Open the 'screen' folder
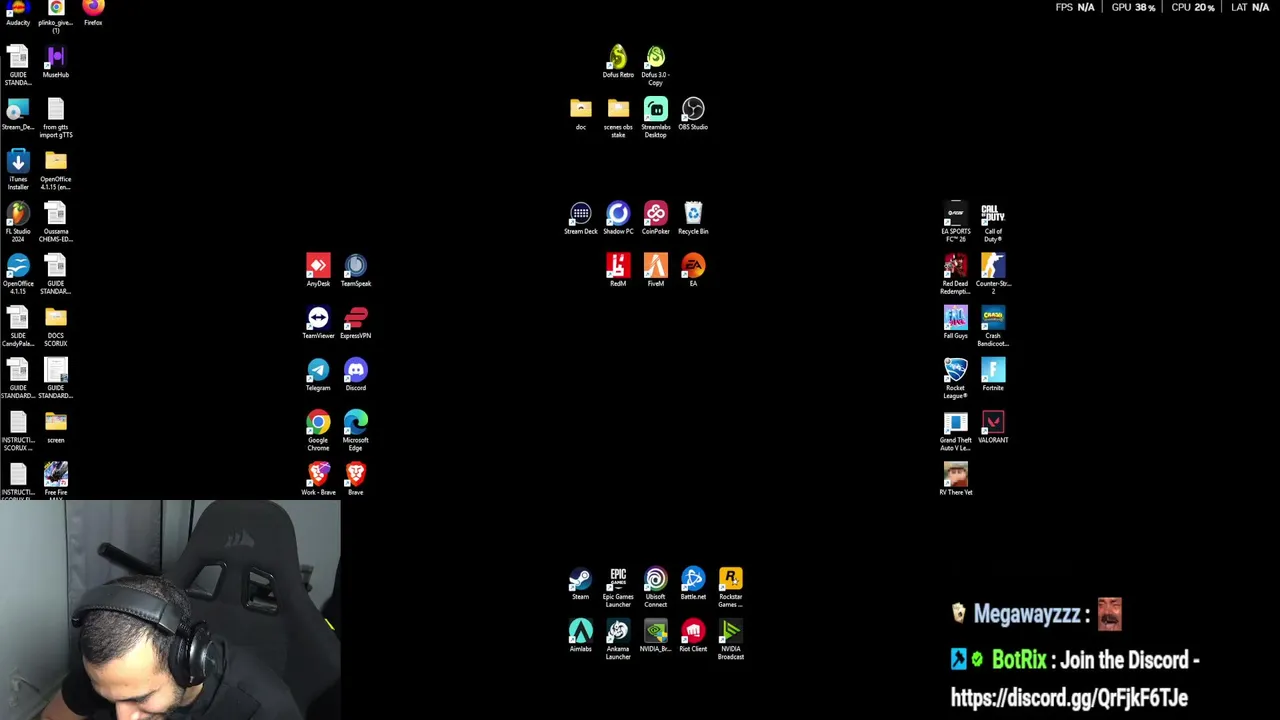This screenshot has width=1280, height=720. pos(56,427)
